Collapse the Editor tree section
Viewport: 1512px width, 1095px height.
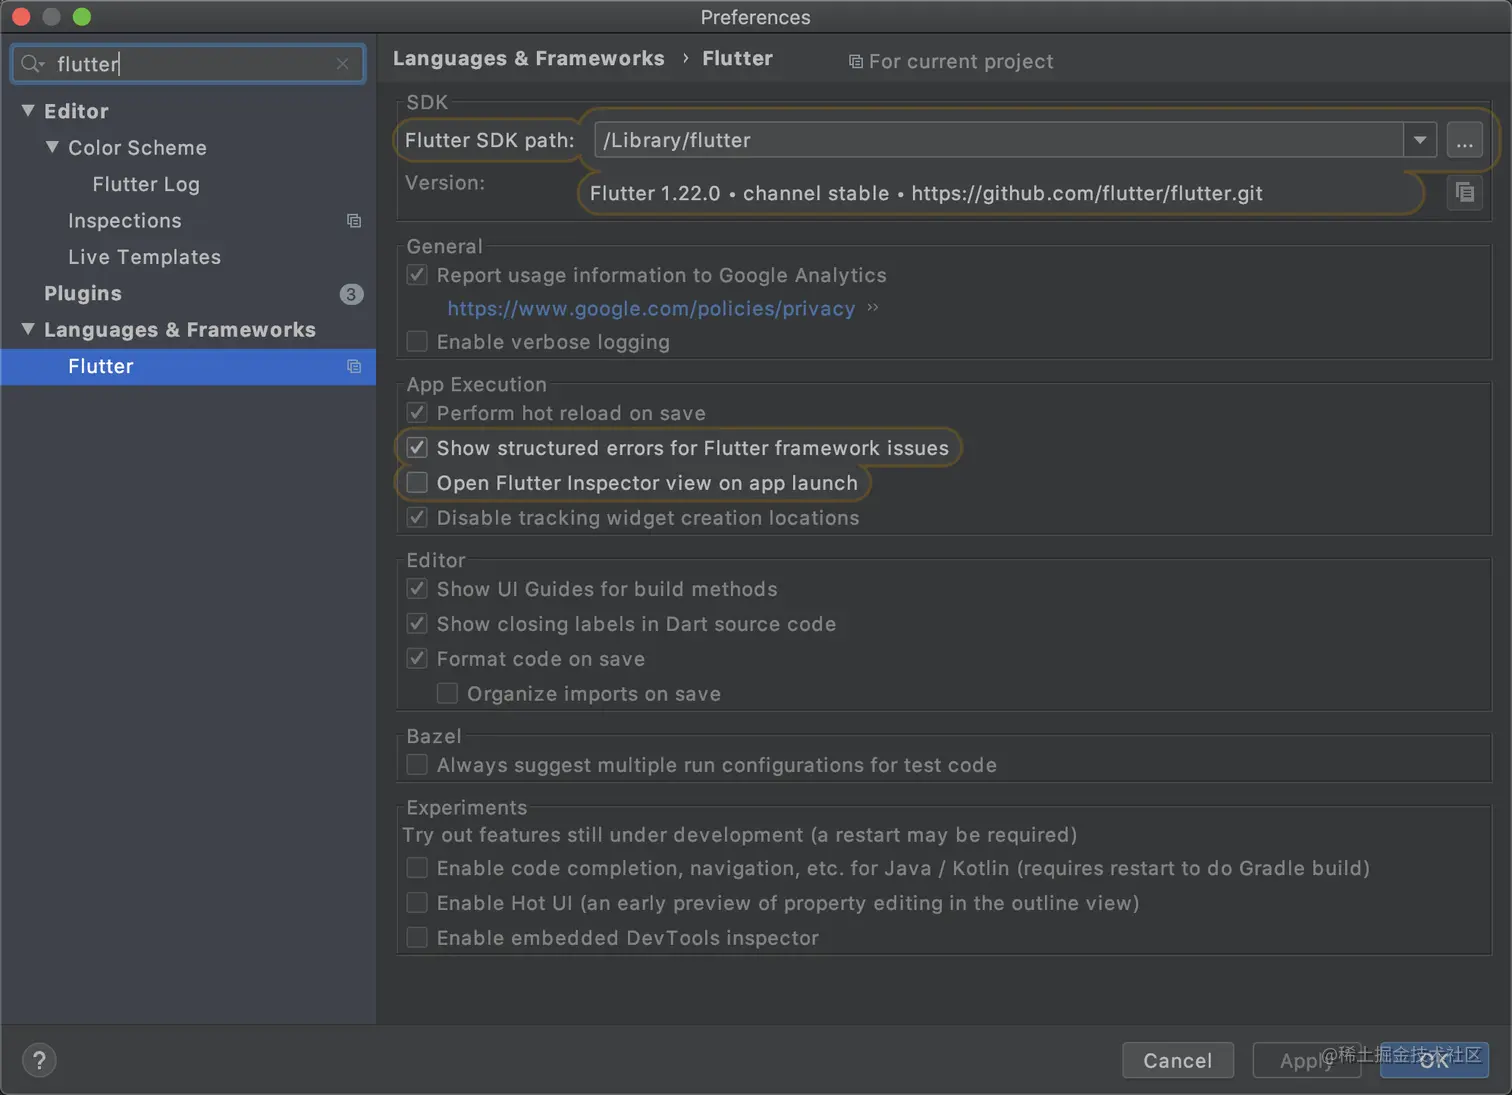tap(28, 111)
